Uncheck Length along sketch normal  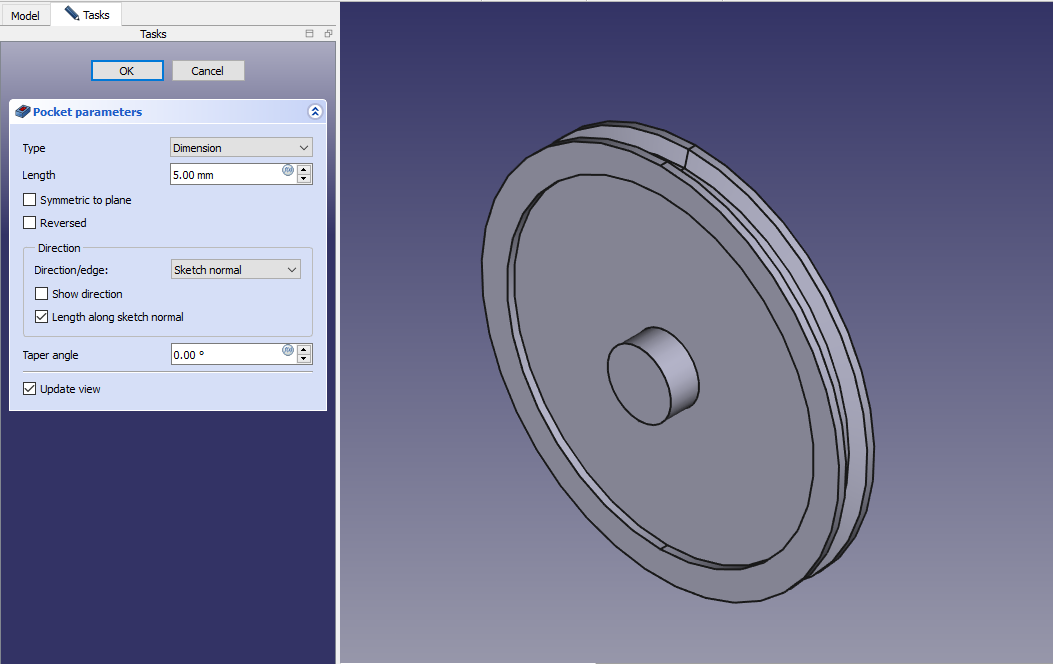[42, 317]
